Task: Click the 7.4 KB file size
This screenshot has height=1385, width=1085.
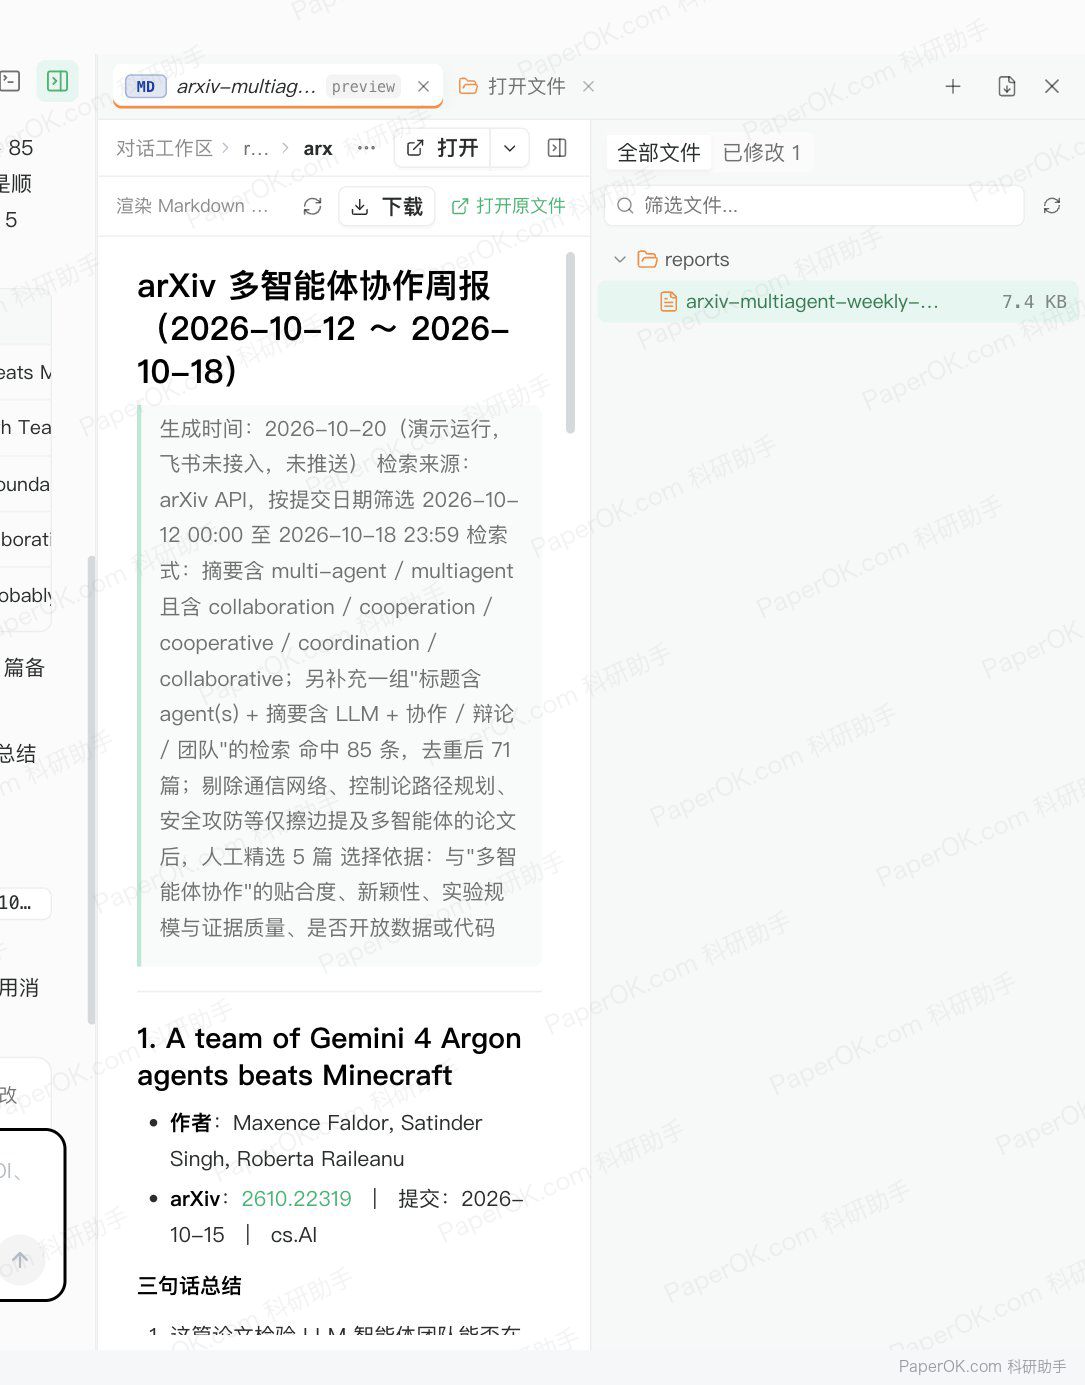Action: pyautogui.click(x=1034, y=302)
